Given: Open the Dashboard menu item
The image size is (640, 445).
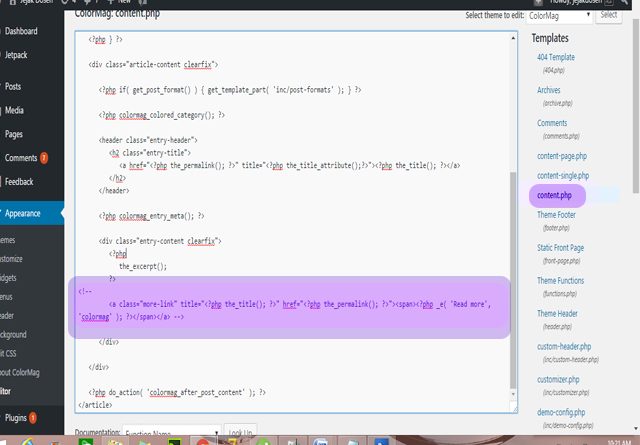Looking at the screenshot, I should click(21, 31).
